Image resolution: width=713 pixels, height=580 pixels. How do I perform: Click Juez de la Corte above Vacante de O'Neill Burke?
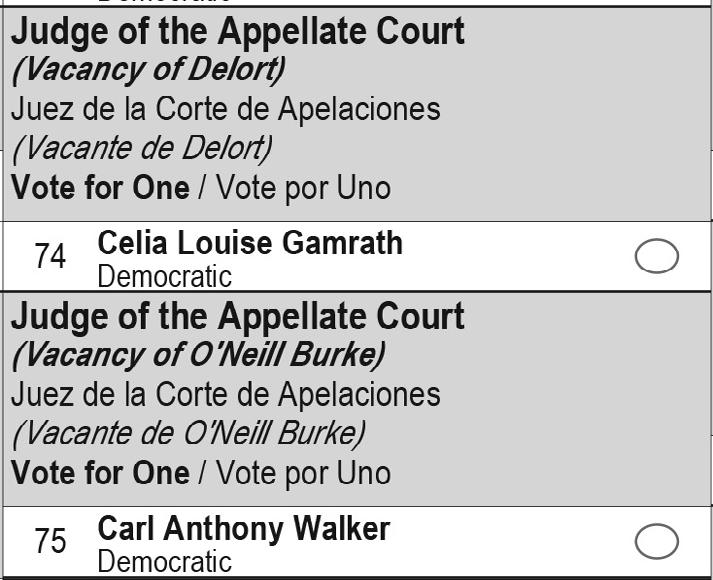click(x=226, y=394)
